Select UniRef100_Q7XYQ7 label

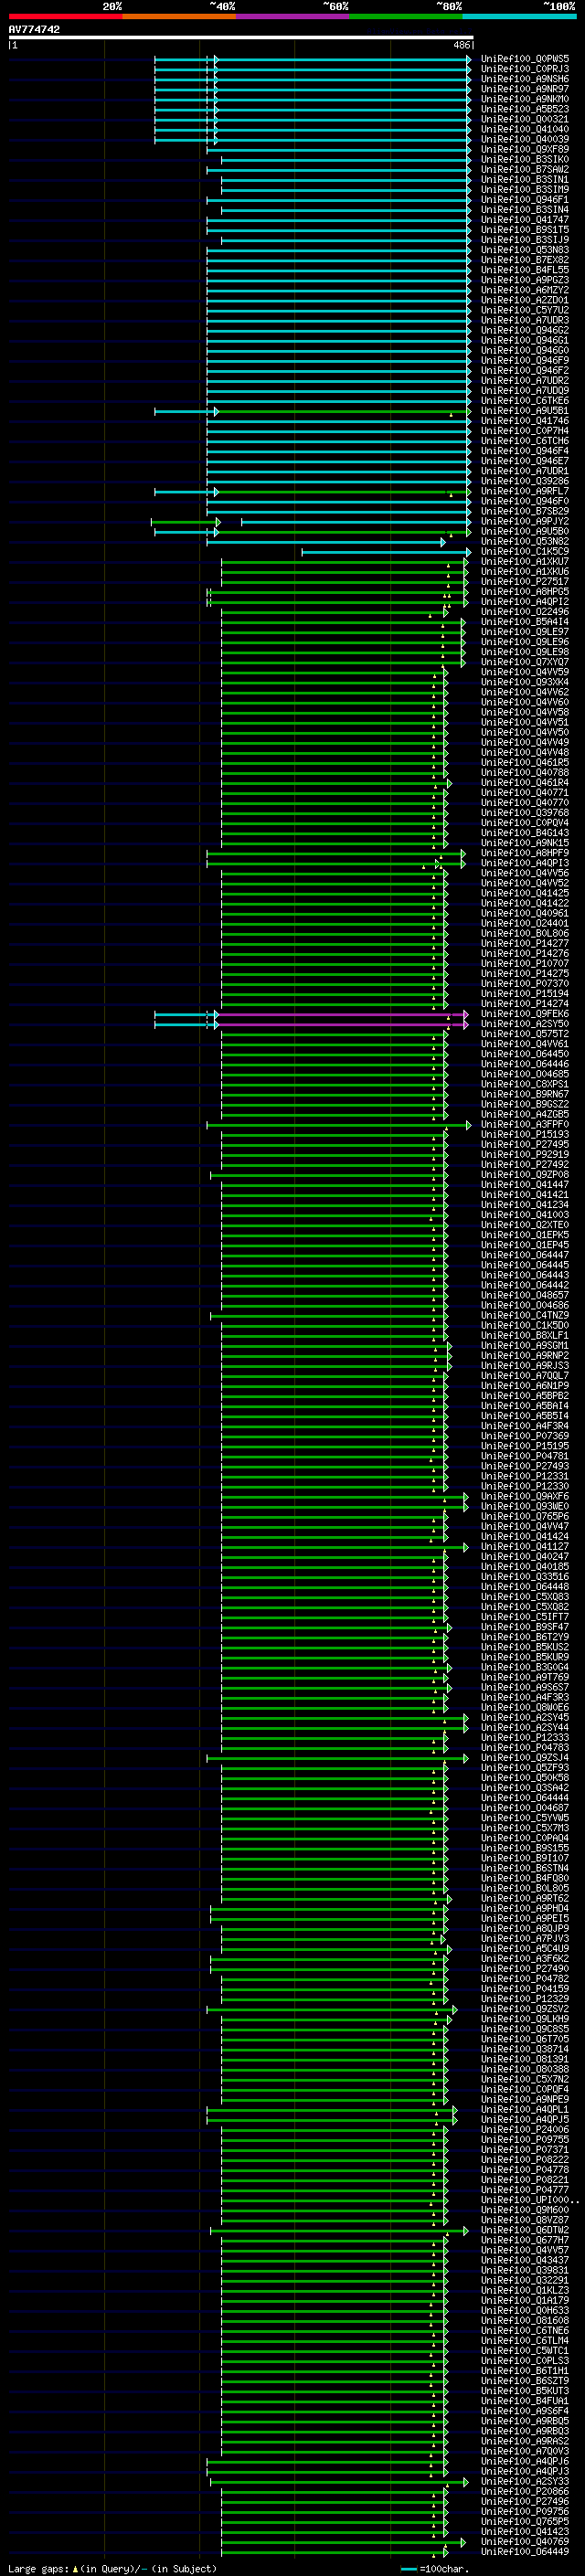coord(525,662)
